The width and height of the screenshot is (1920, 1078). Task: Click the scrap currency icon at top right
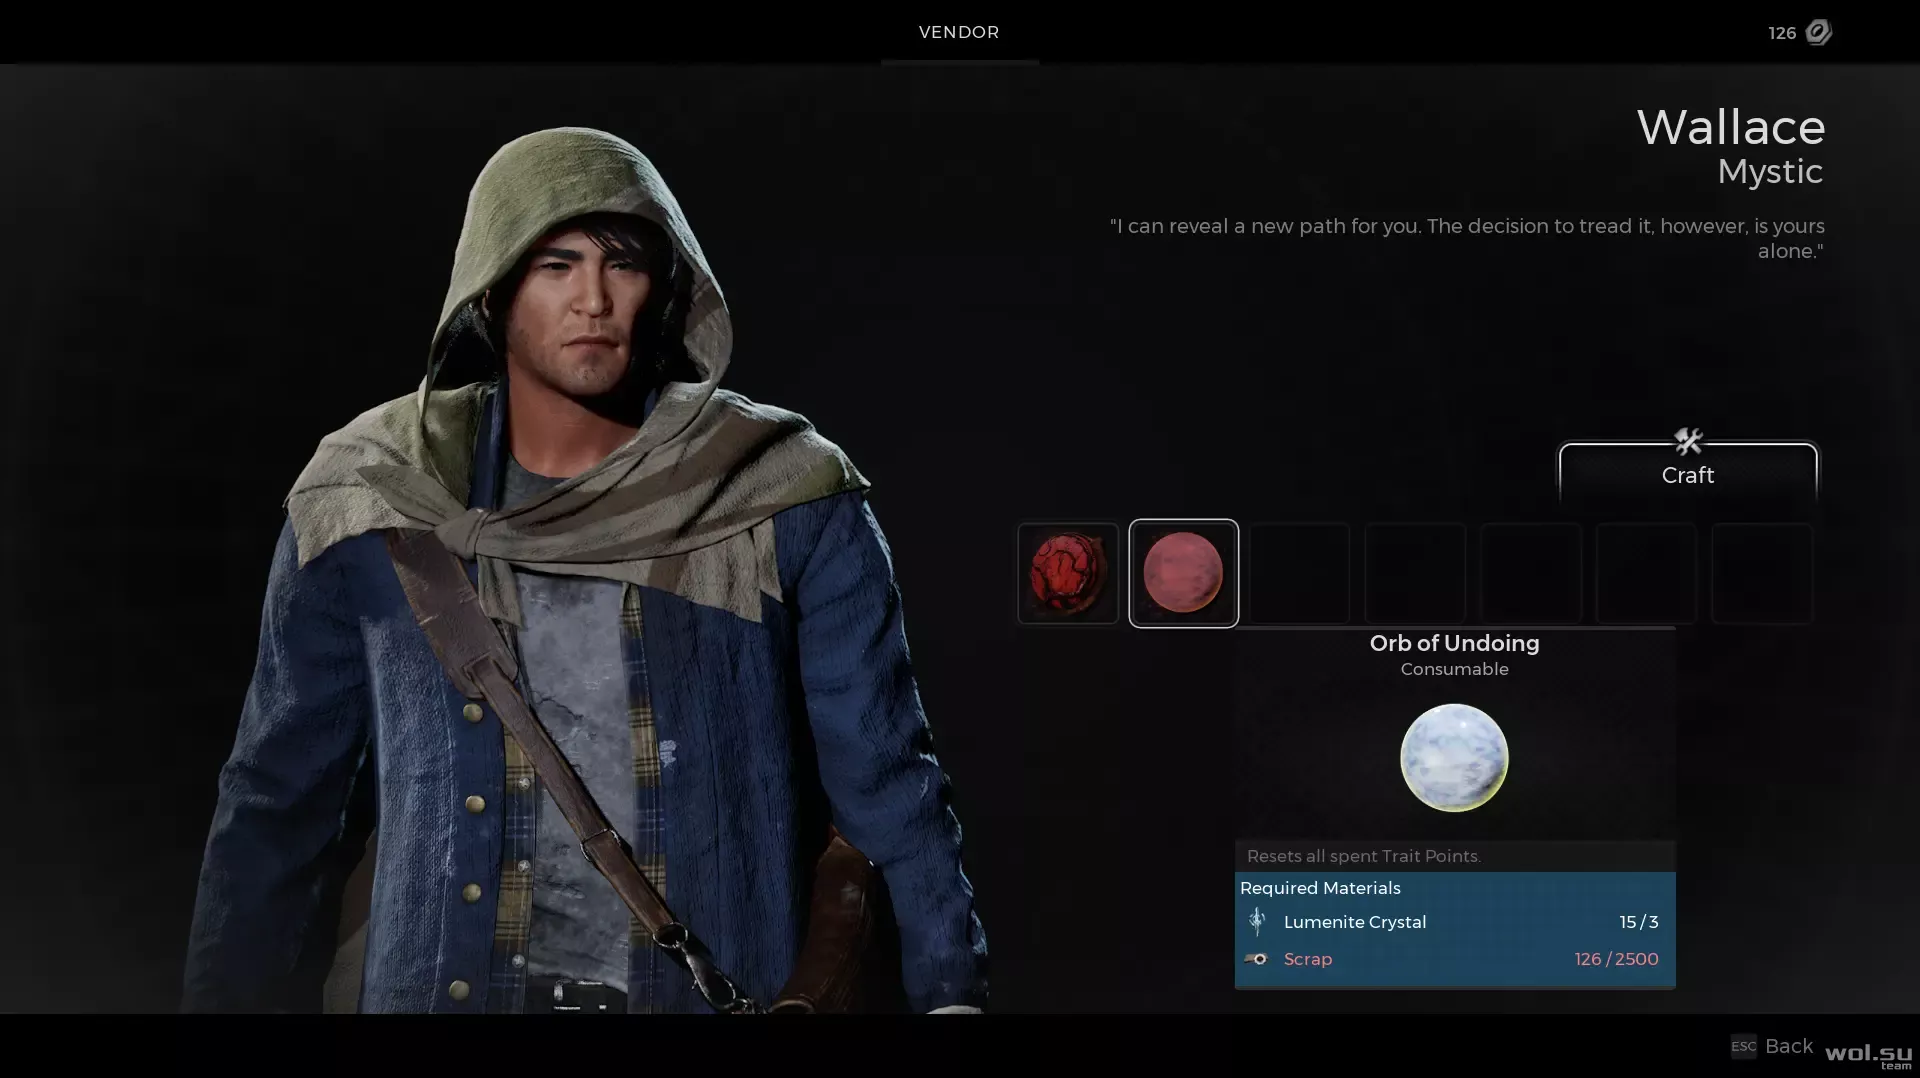1819,33
